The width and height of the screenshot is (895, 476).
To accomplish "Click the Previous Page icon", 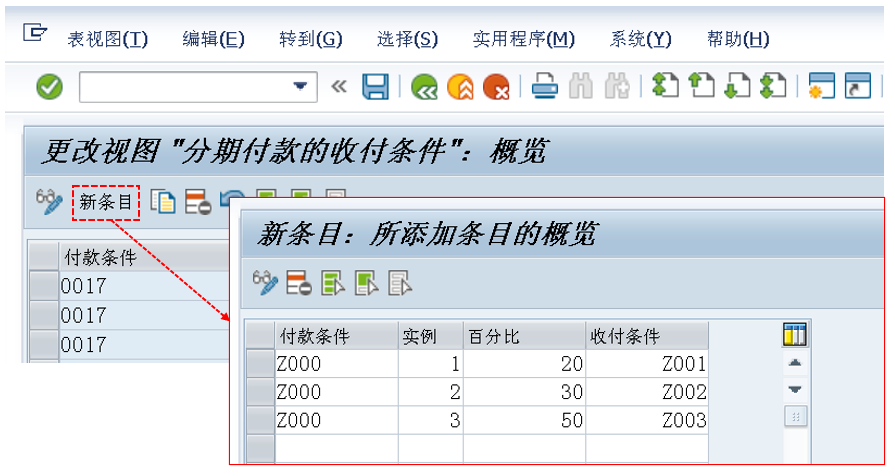I will (702, 86).
